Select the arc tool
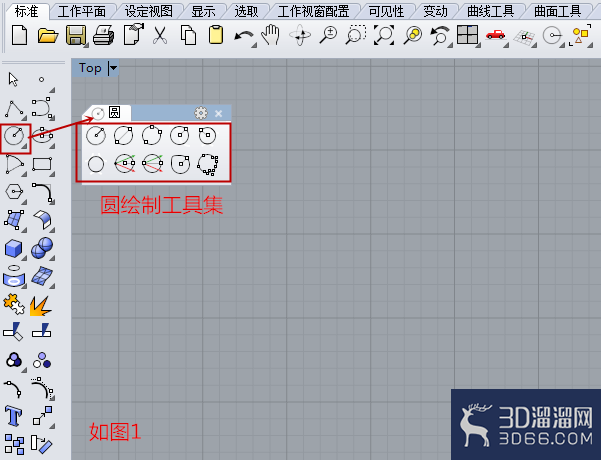The image size is (601, 460). tap(15, 164)
